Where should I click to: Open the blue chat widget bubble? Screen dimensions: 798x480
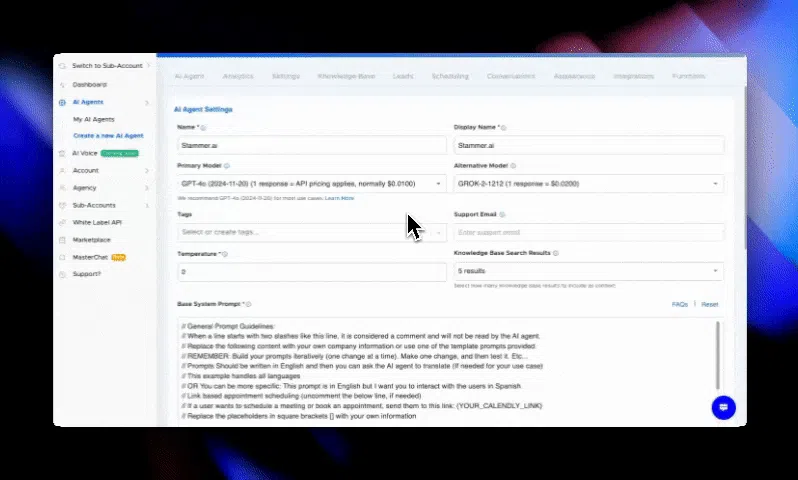pos(723,408)
